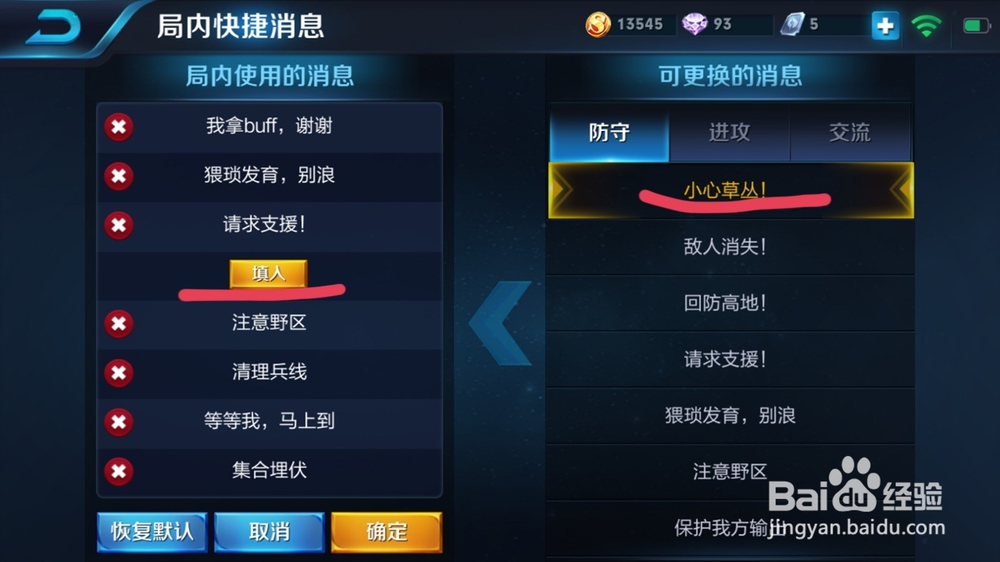
Task: Remove the 我拿buff，谢谢 message
Action: pyautogui.click(x=119, y=126)
